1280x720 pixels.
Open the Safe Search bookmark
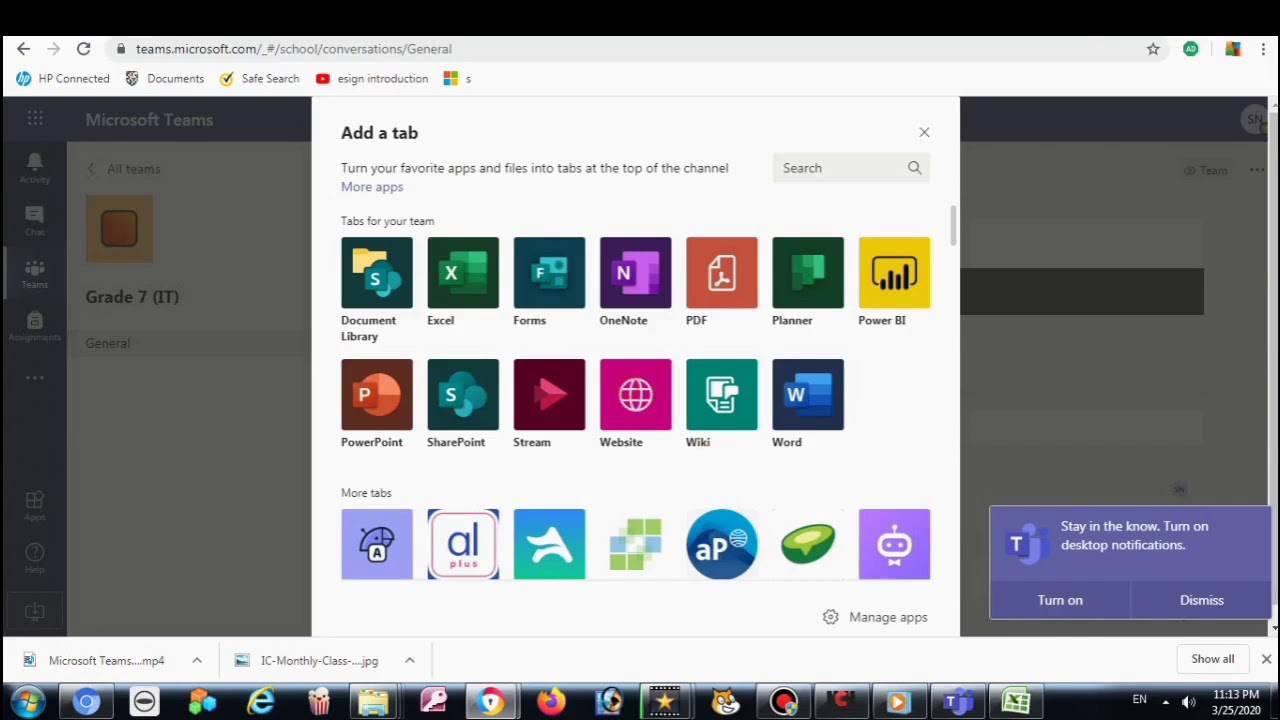pyautogui.click(x=260, y=78)
